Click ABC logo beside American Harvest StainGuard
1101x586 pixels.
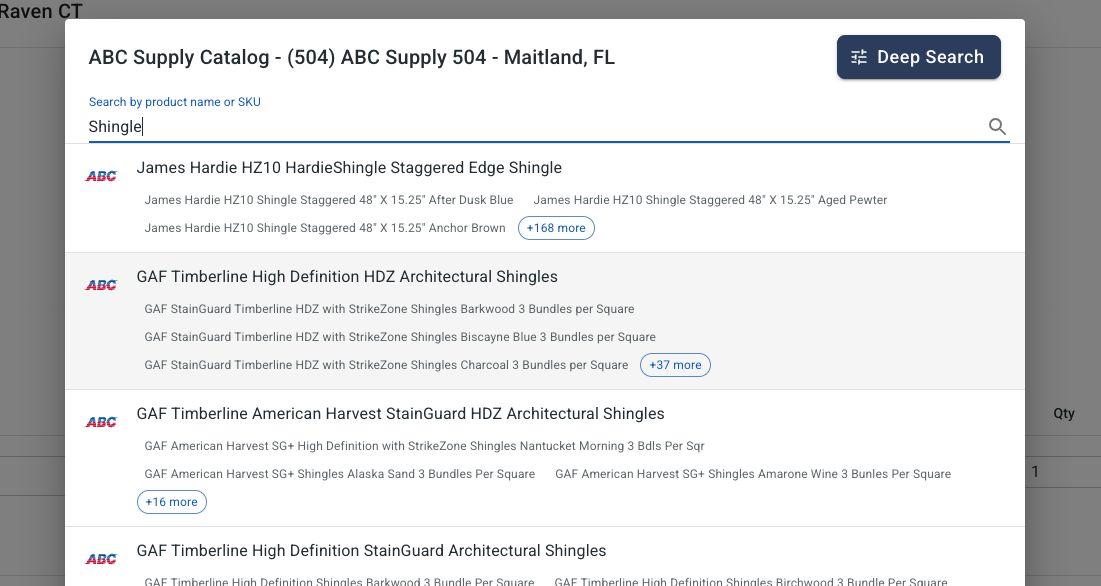101,422
